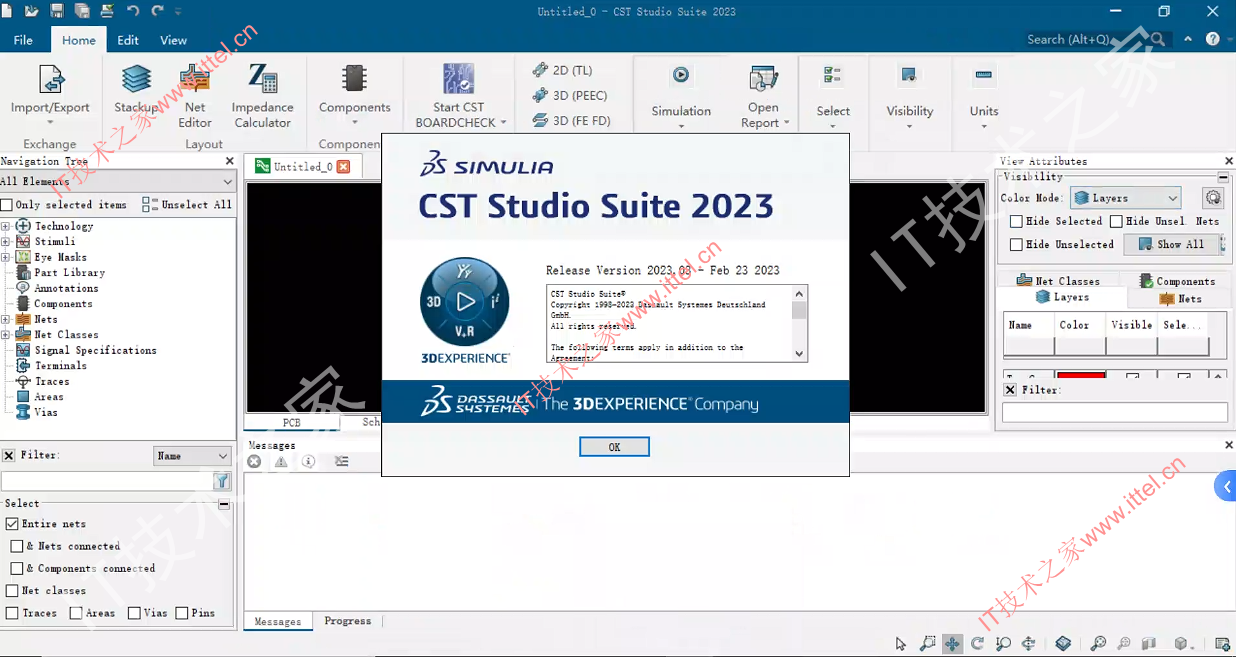Switch to the Progress tab
1236x657 pixels.
(348, 621)
